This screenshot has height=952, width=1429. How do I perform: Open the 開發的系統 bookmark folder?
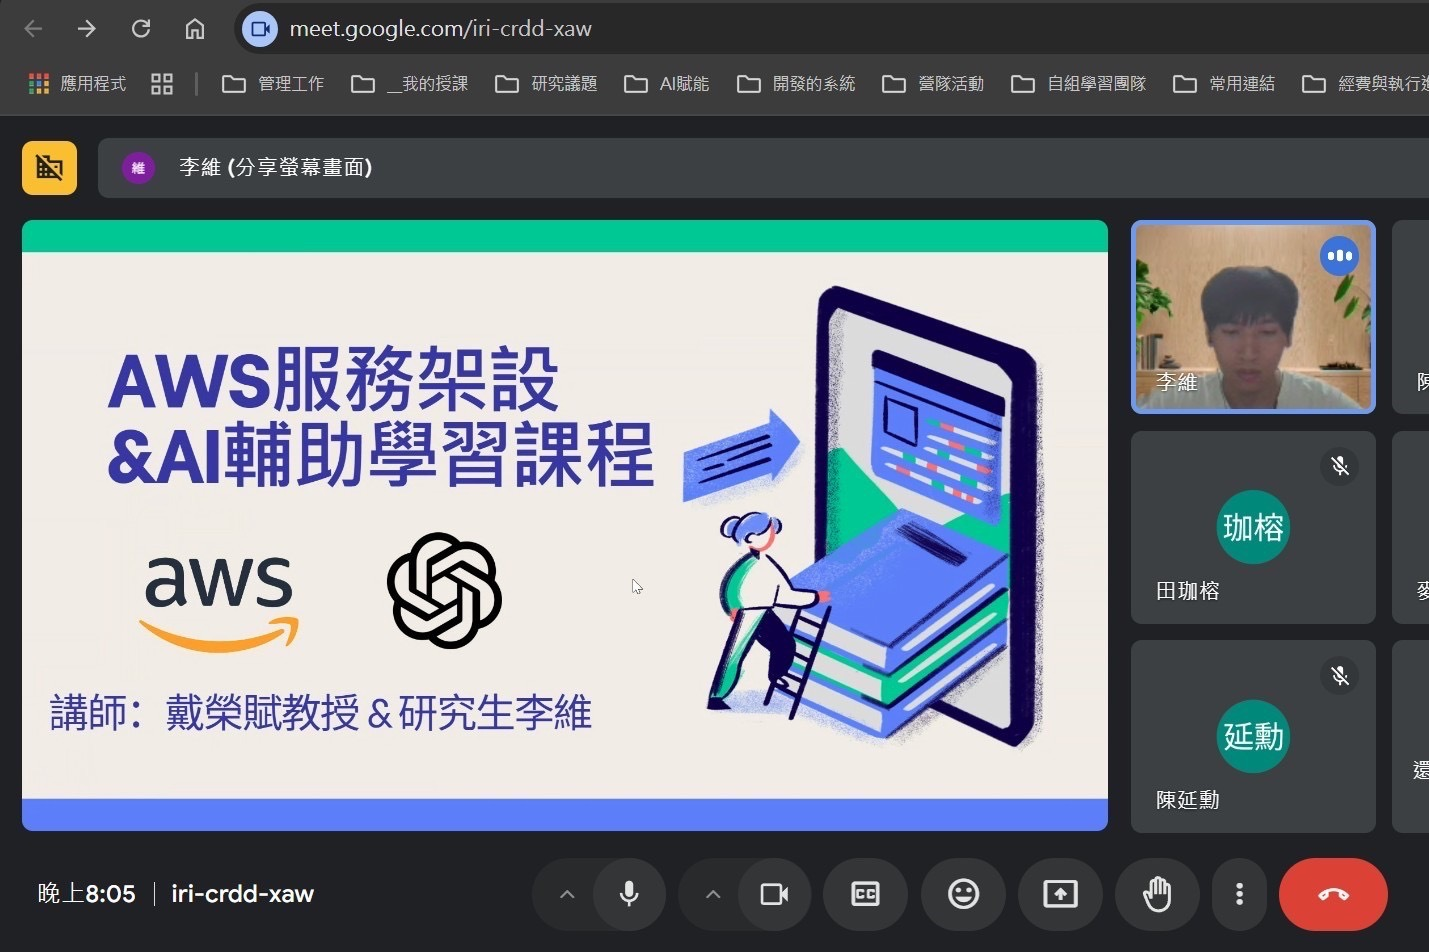[796, 84]
